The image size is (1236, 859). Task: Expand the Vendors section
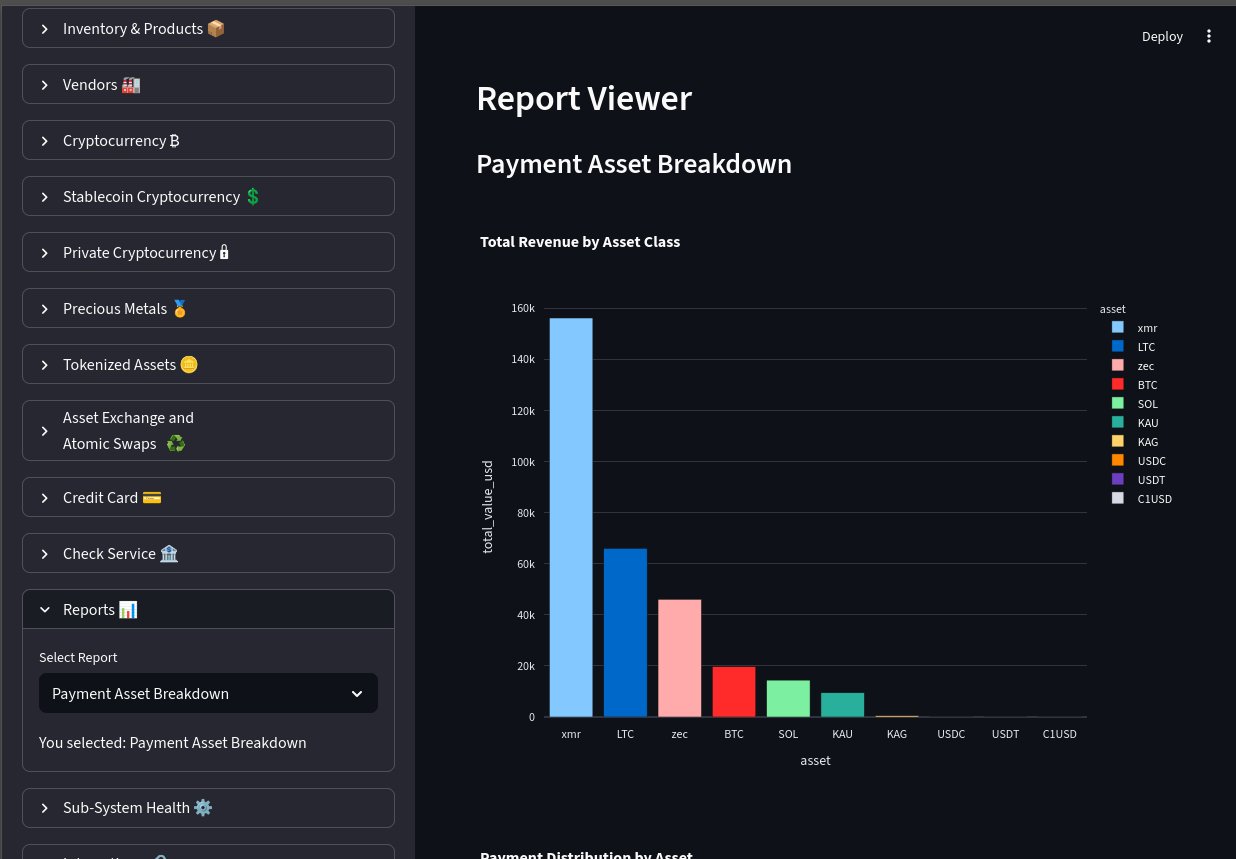[x=208, y=85]
